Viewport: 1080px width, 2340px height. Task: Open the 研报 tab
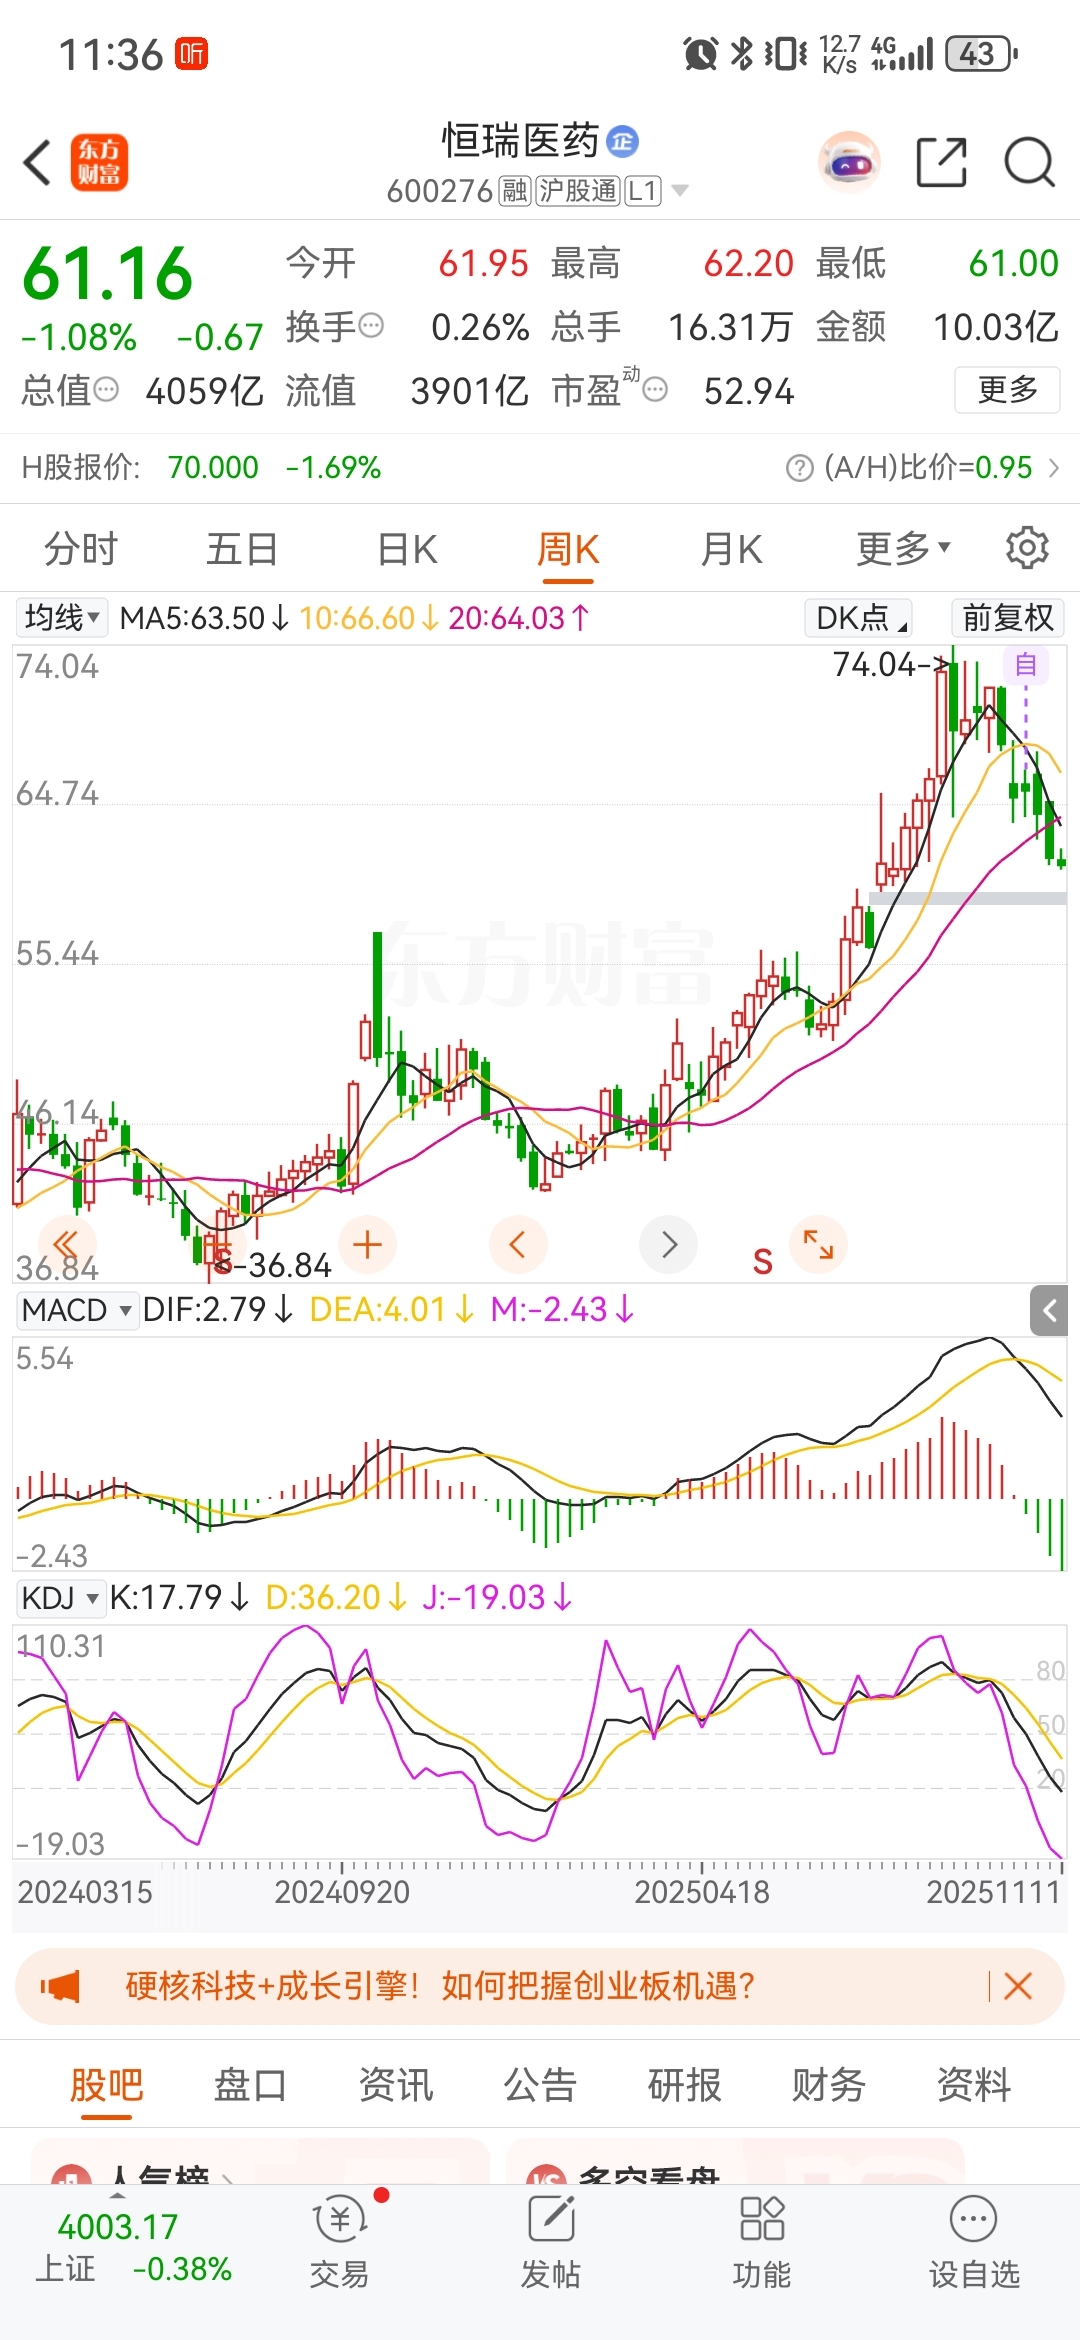pos(685,2085)
